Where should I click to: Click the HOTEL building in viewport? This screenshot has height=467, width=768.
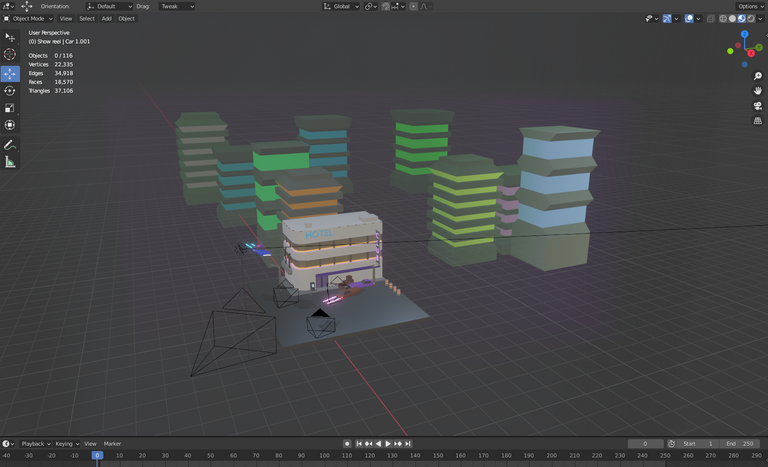pyautogui.click(x=331, y=251)
